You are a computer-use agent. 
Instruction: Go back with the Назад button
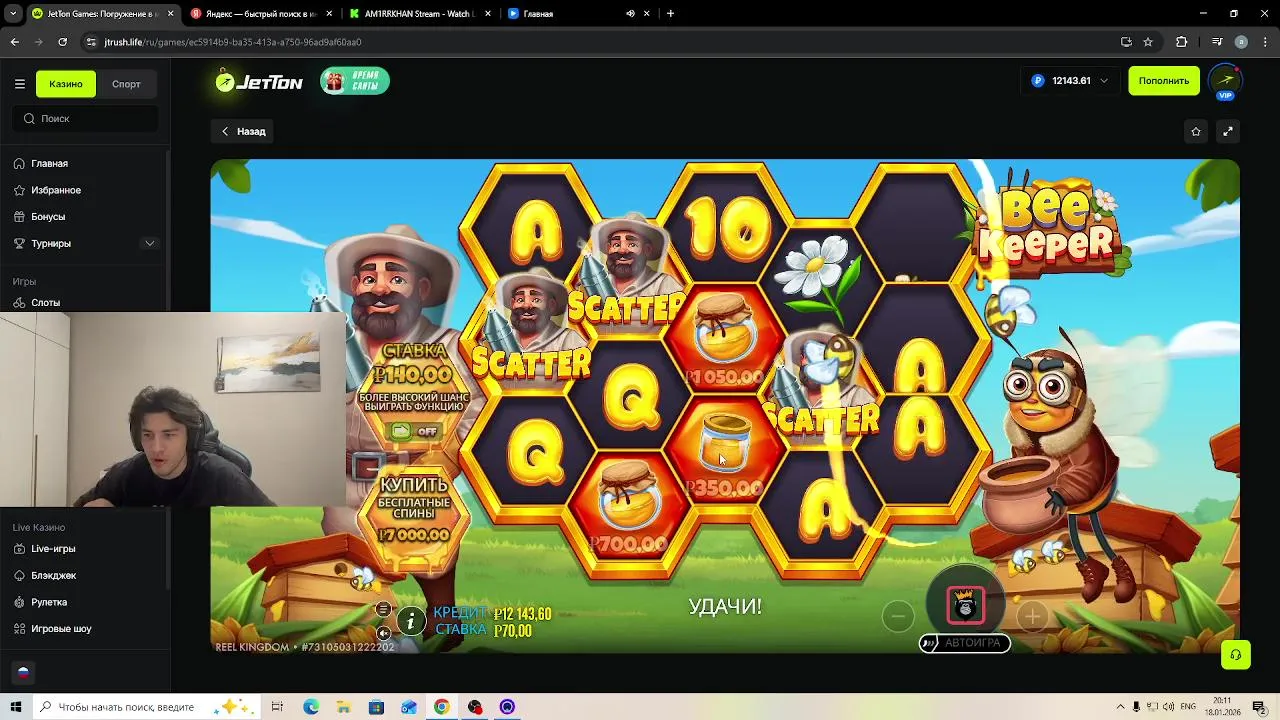click(x=243, y=131)
